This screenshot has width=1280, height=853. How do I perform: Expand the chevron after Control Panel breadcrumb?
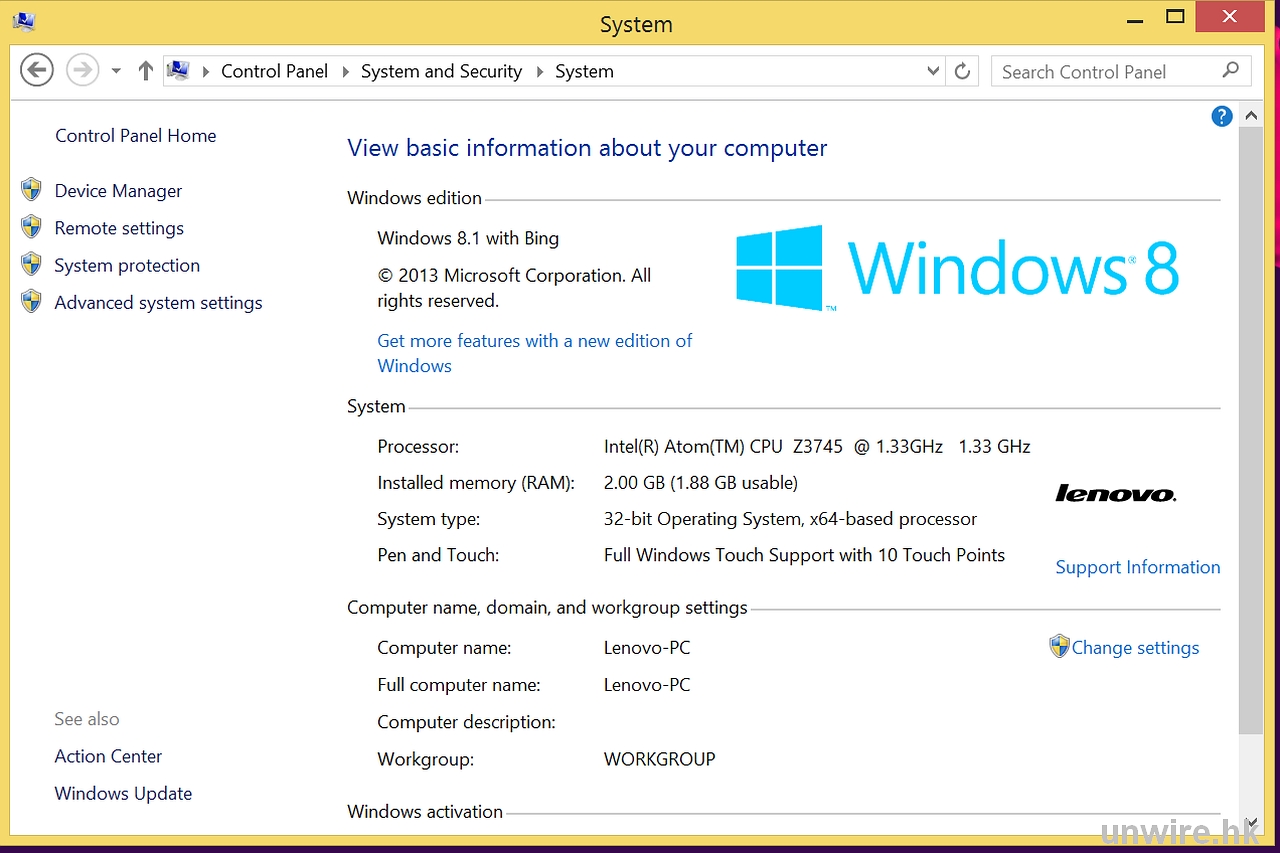point(346,72)
